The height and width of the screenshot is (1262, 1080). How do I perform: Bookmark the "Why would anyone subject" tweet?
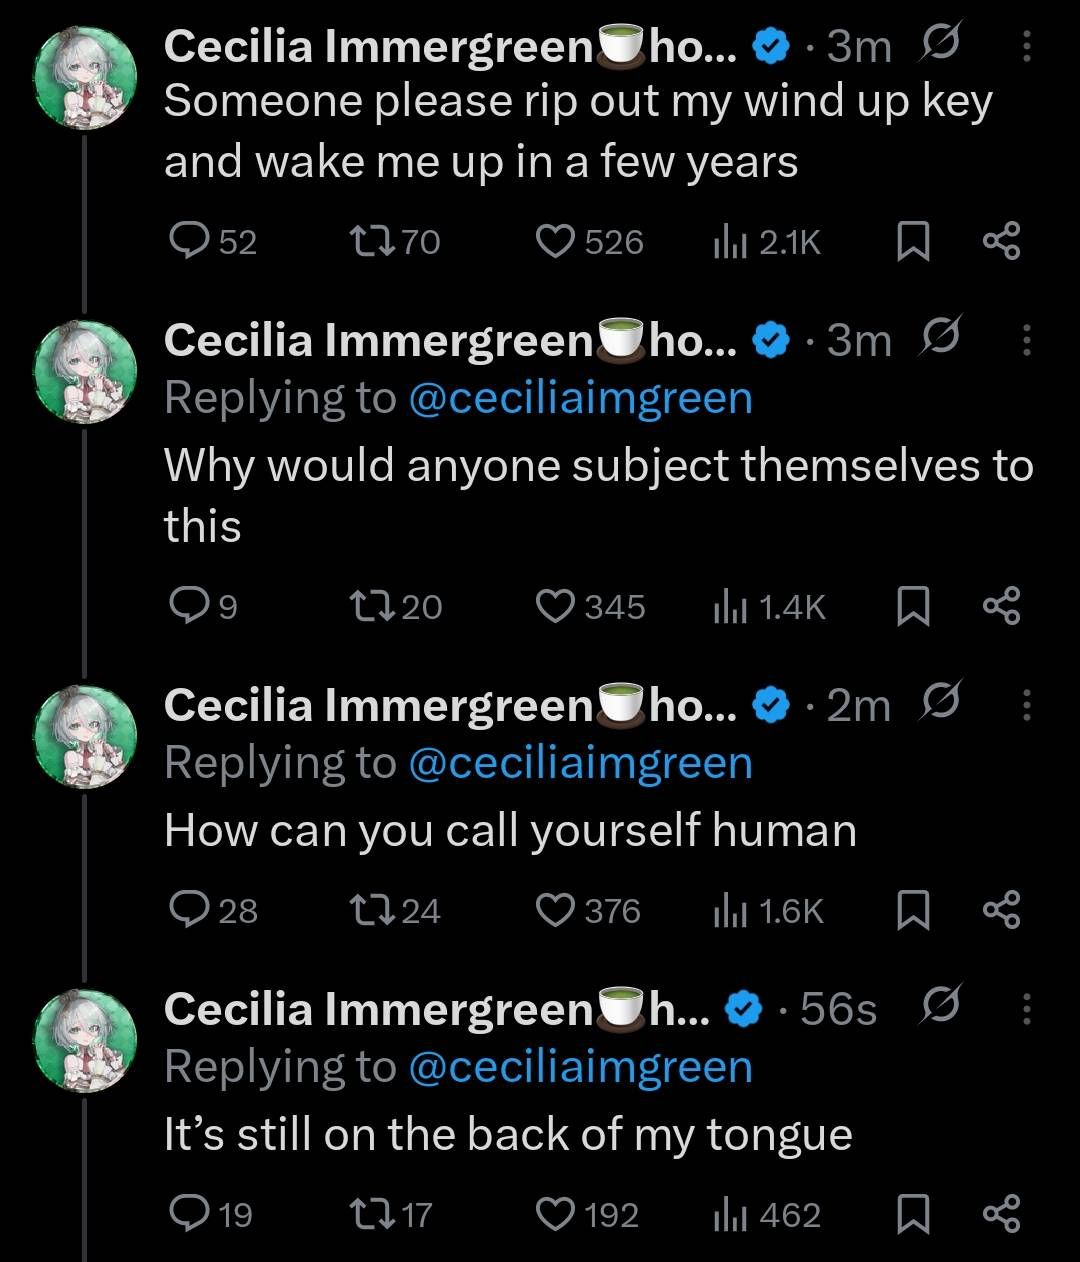click(911, 607)
